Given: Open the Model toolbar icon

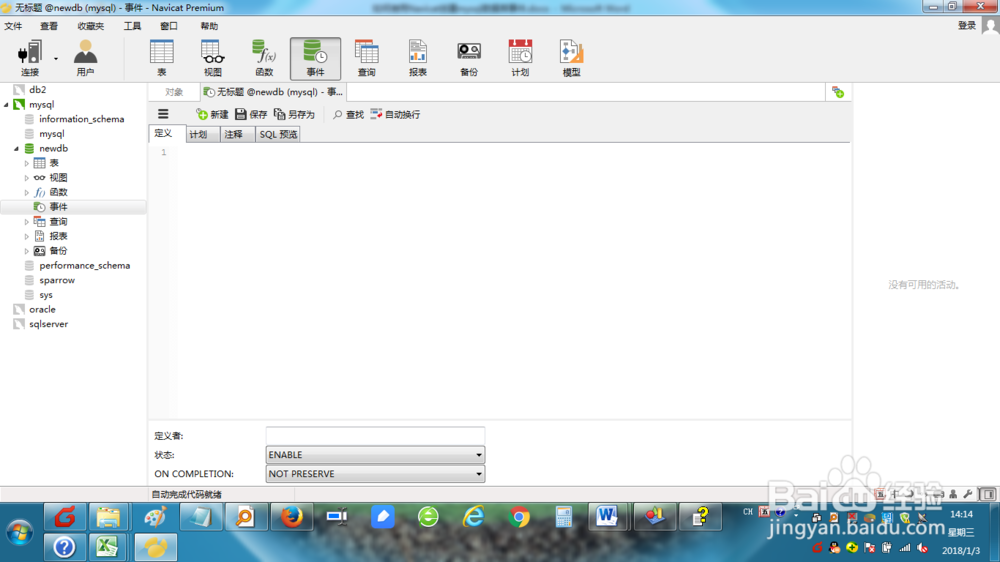Looking at the screenshot, I should click(x=571, y=58).
